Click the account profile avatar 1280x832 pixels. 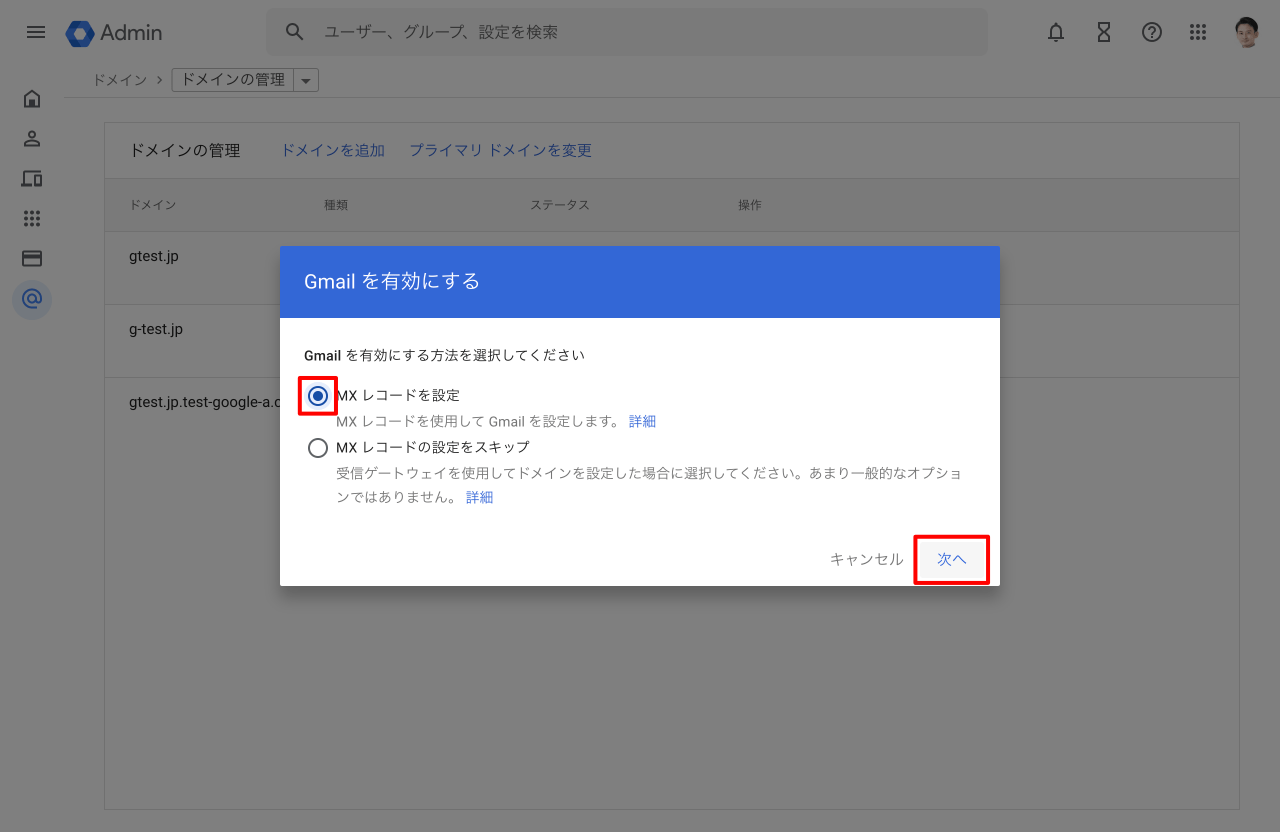coord(1246,32)
